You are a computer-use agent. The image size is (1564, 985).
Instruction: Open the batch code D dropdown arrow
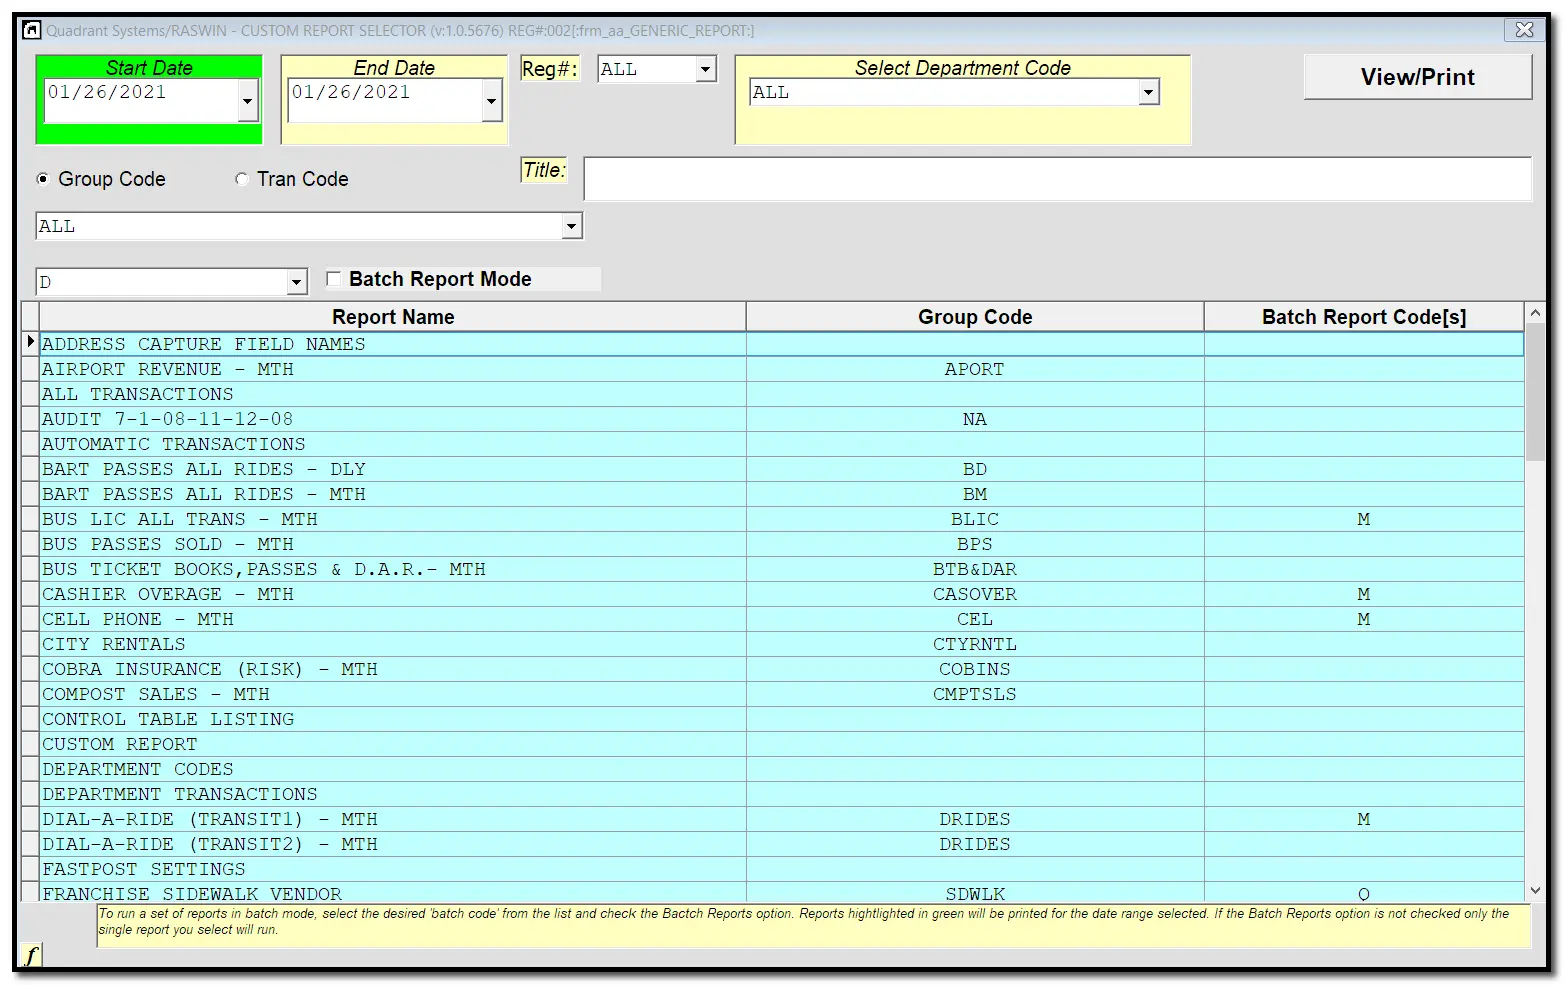[x=296, y=282]
